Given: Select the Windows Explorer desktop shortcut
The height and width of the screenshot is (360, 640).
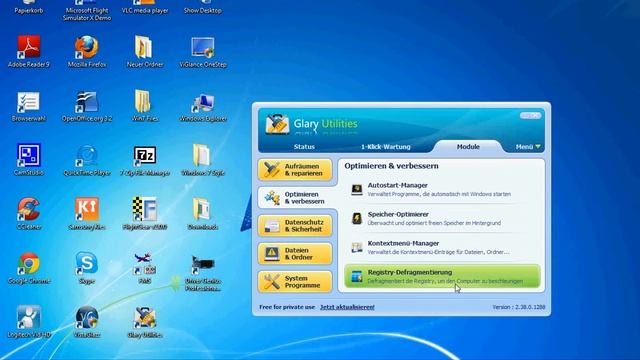Looking at the screenshot, I should 203,103.
